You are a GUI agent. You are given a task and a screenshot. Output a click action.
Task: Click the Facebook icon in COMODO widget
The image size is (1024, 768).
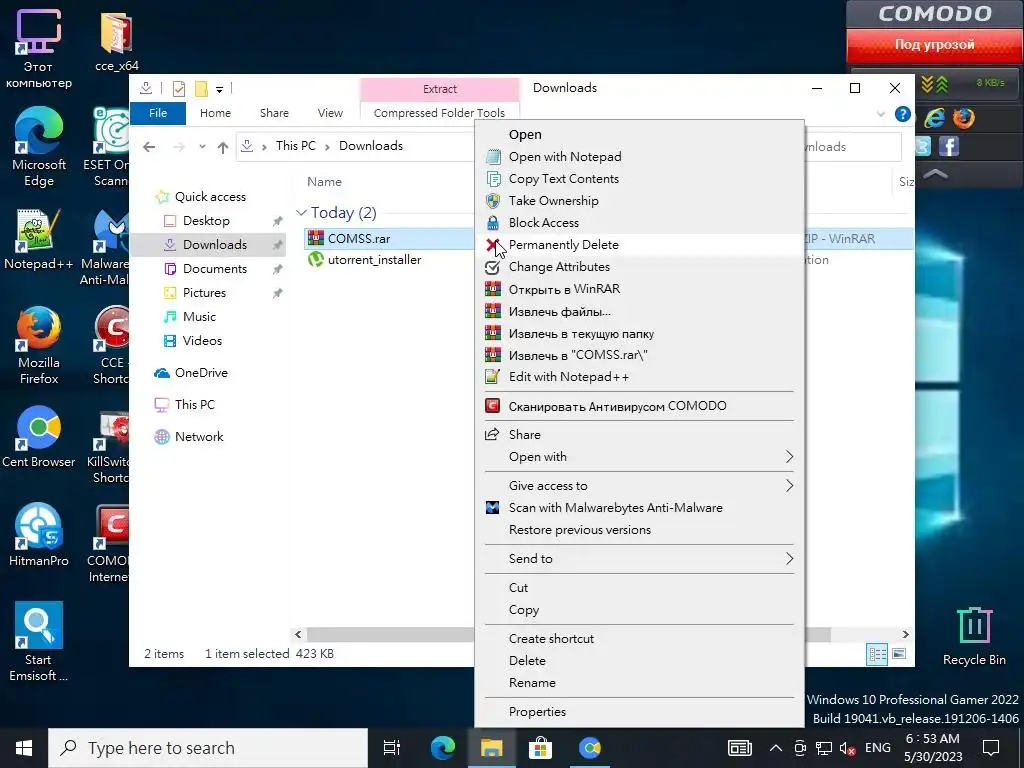click(949, 146)
